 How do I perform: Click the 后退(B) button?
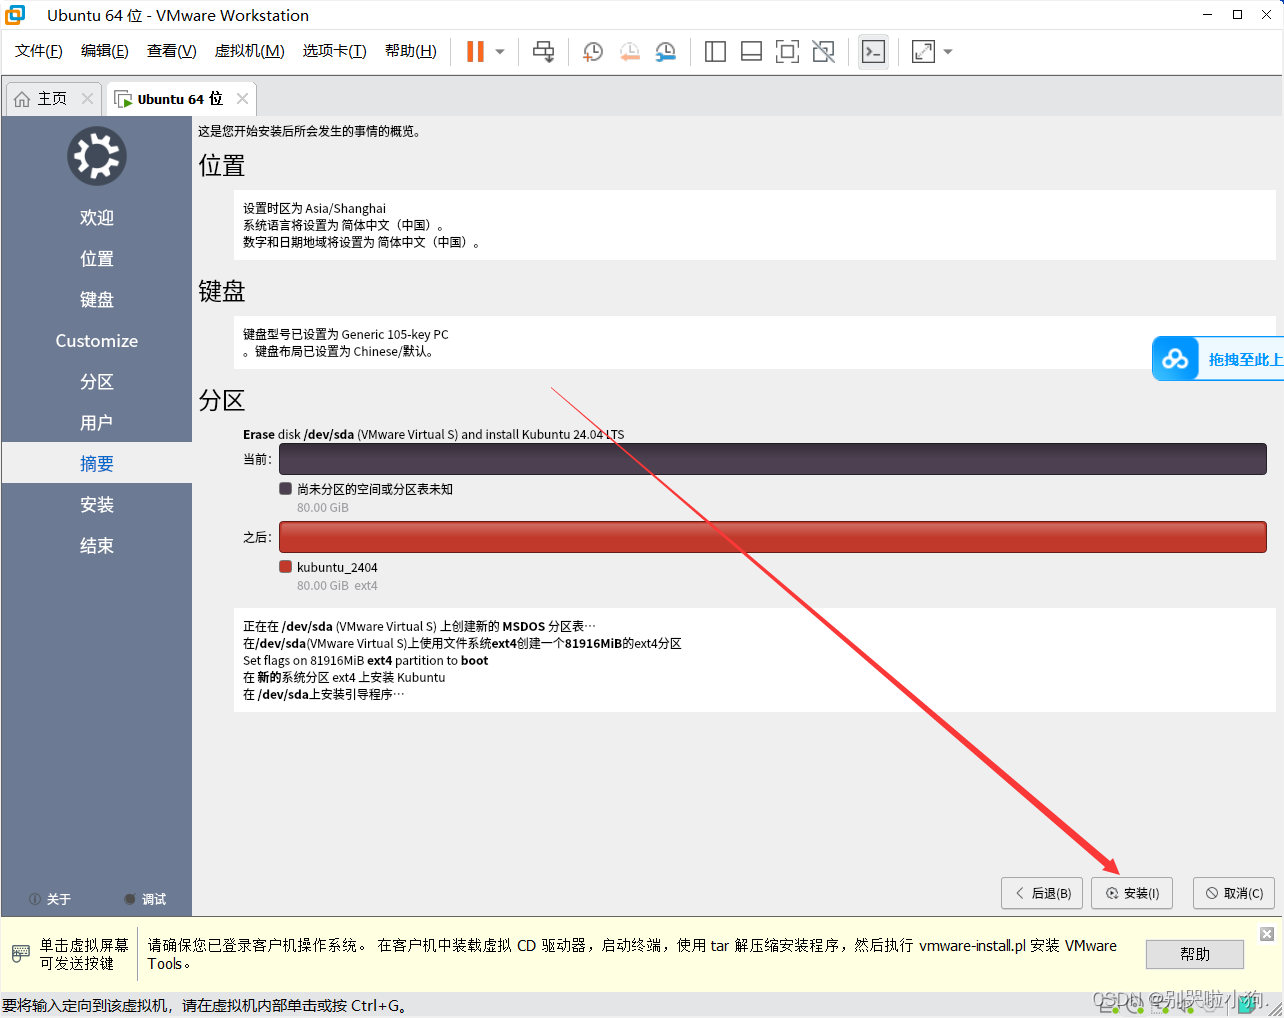coord(1042,893)
